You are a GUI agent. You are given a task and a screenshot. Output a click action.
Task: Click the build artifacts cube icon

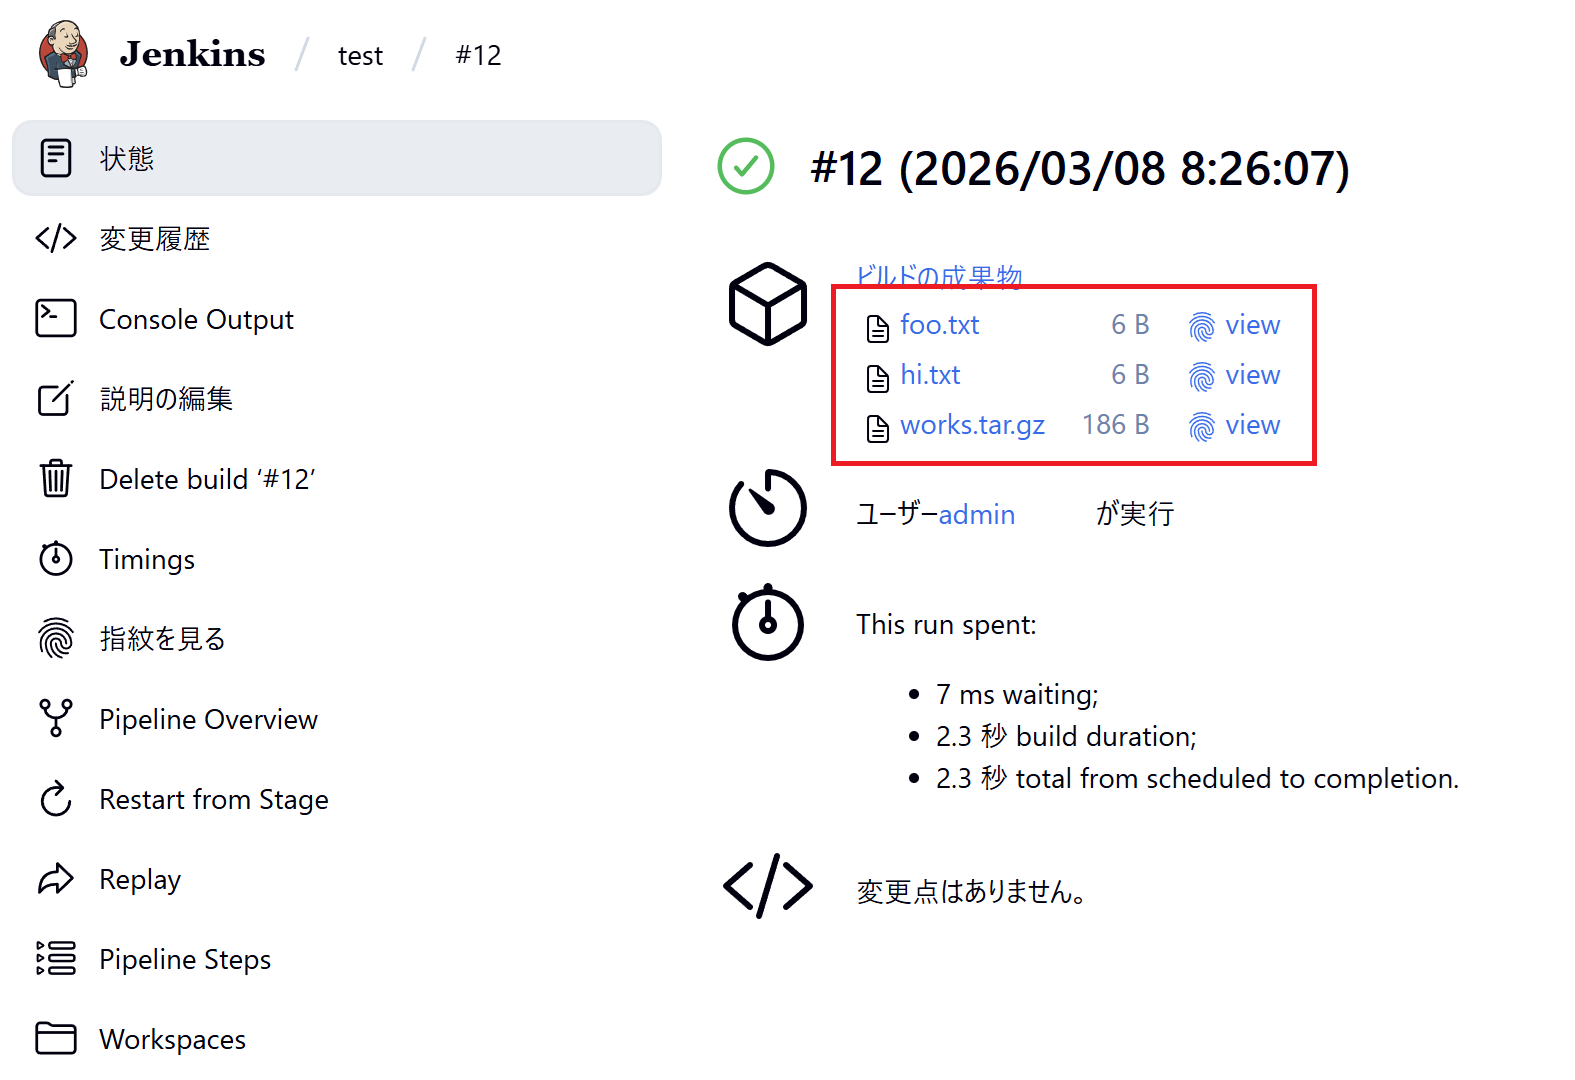tap(767, 304)
